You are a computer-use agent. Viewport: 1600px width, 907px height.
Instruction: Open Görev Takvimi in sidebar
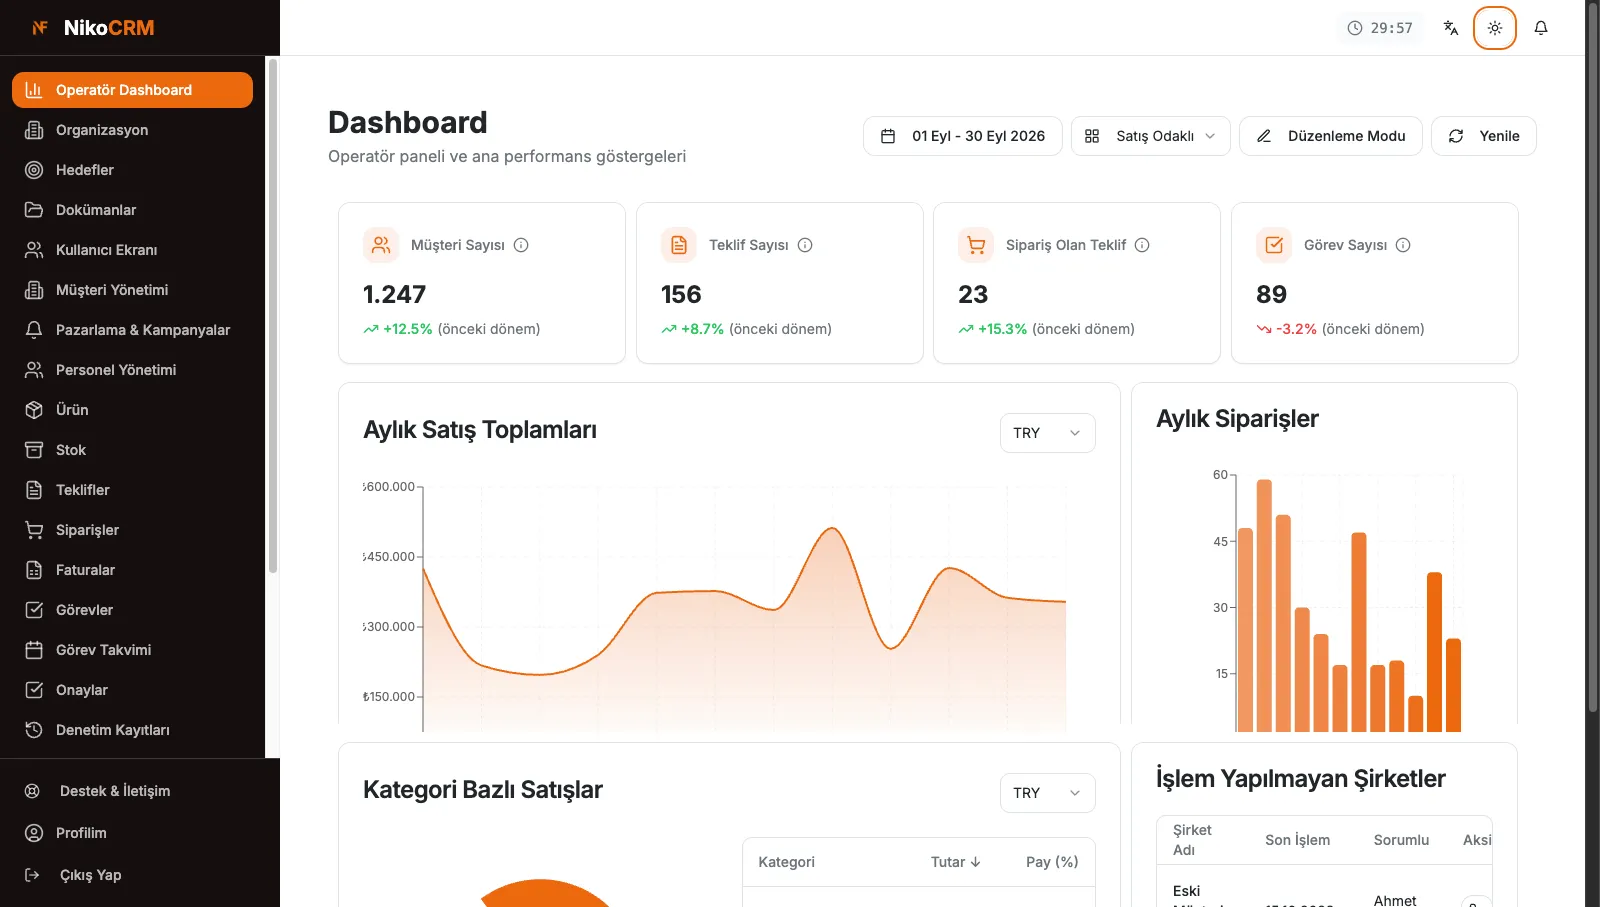click(x=132, y=650)
